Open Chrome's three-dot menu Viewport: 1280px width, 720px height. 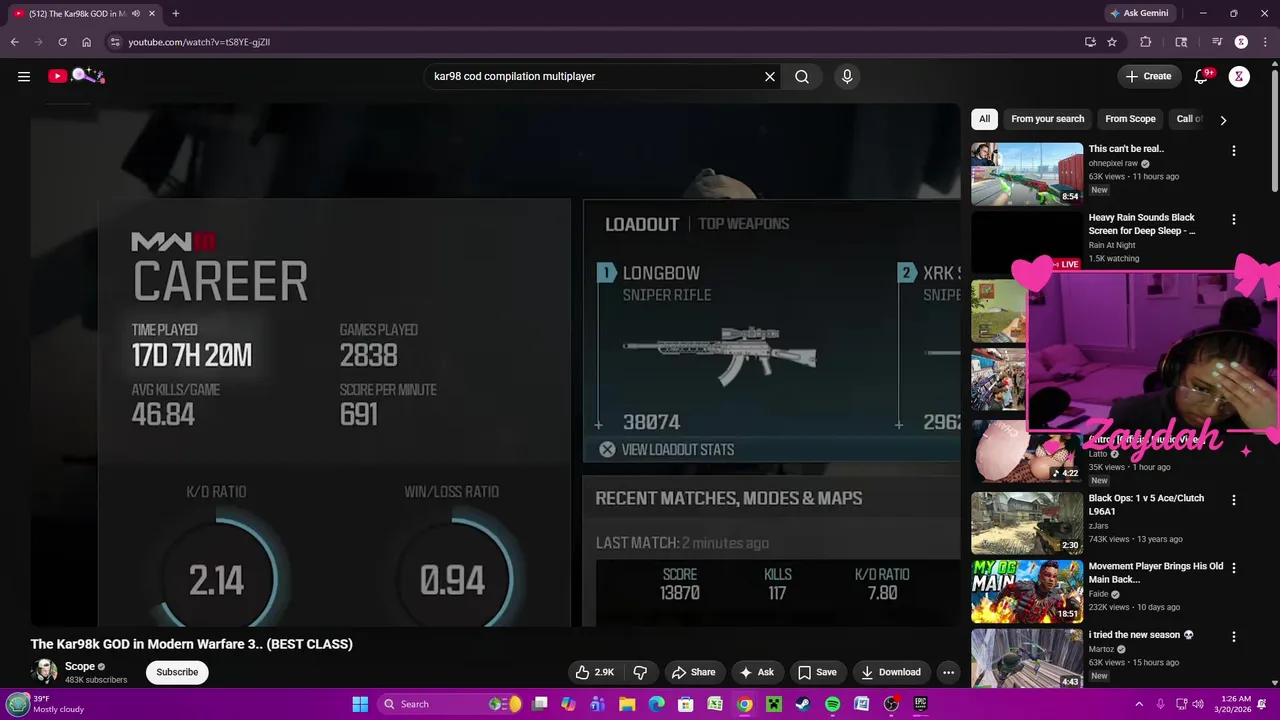(1265, 42)
